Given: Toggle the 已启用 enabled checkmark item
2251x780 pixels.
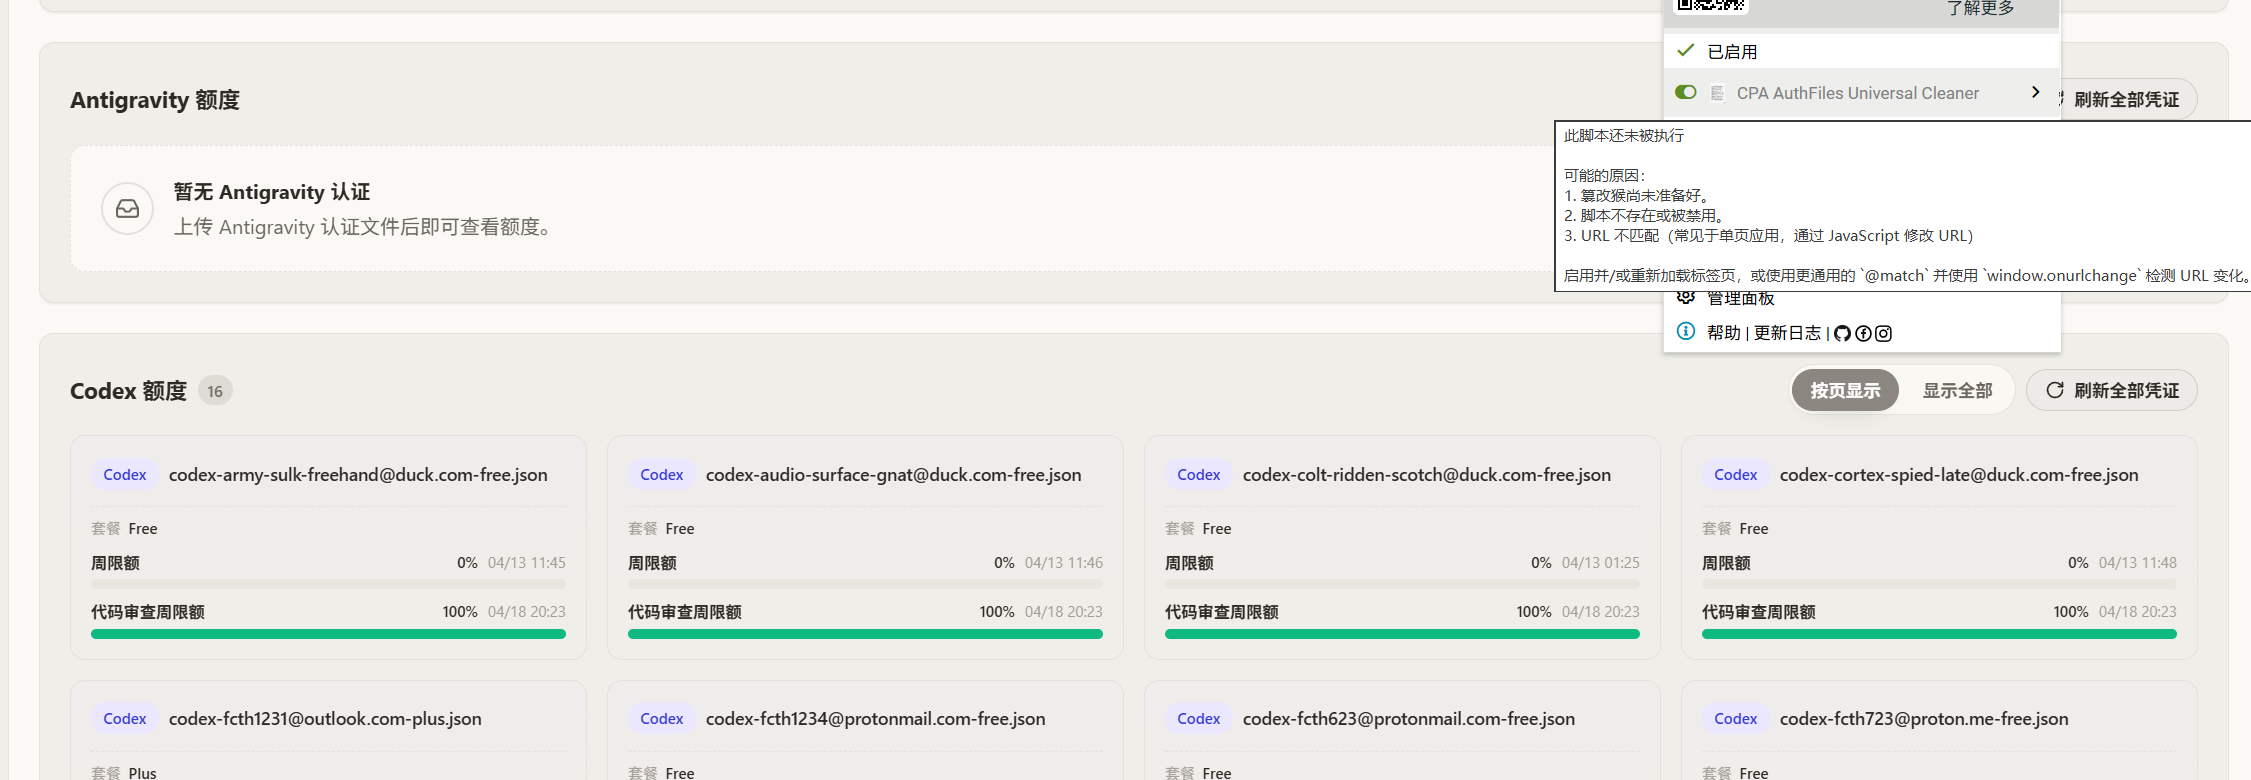Looking at the screenshot, I should 1862,51.
